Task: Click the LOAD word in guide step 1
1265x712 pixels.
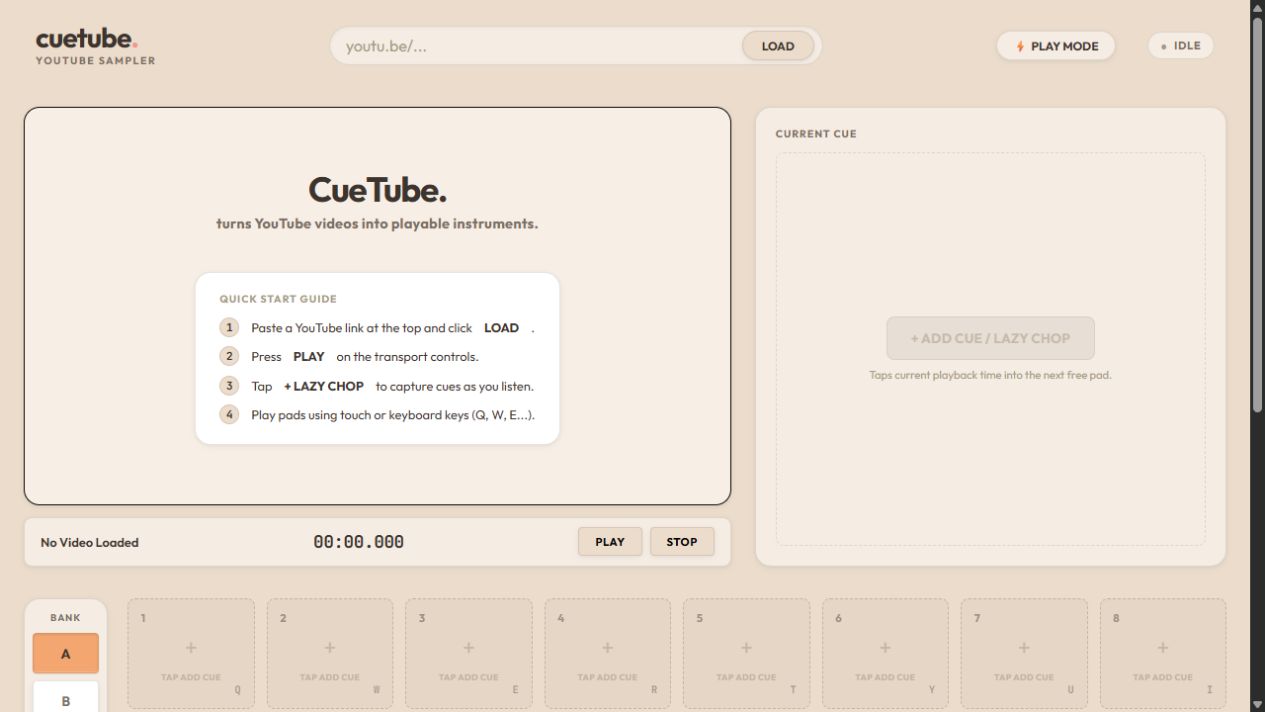Action: click(x=501, y=328)
